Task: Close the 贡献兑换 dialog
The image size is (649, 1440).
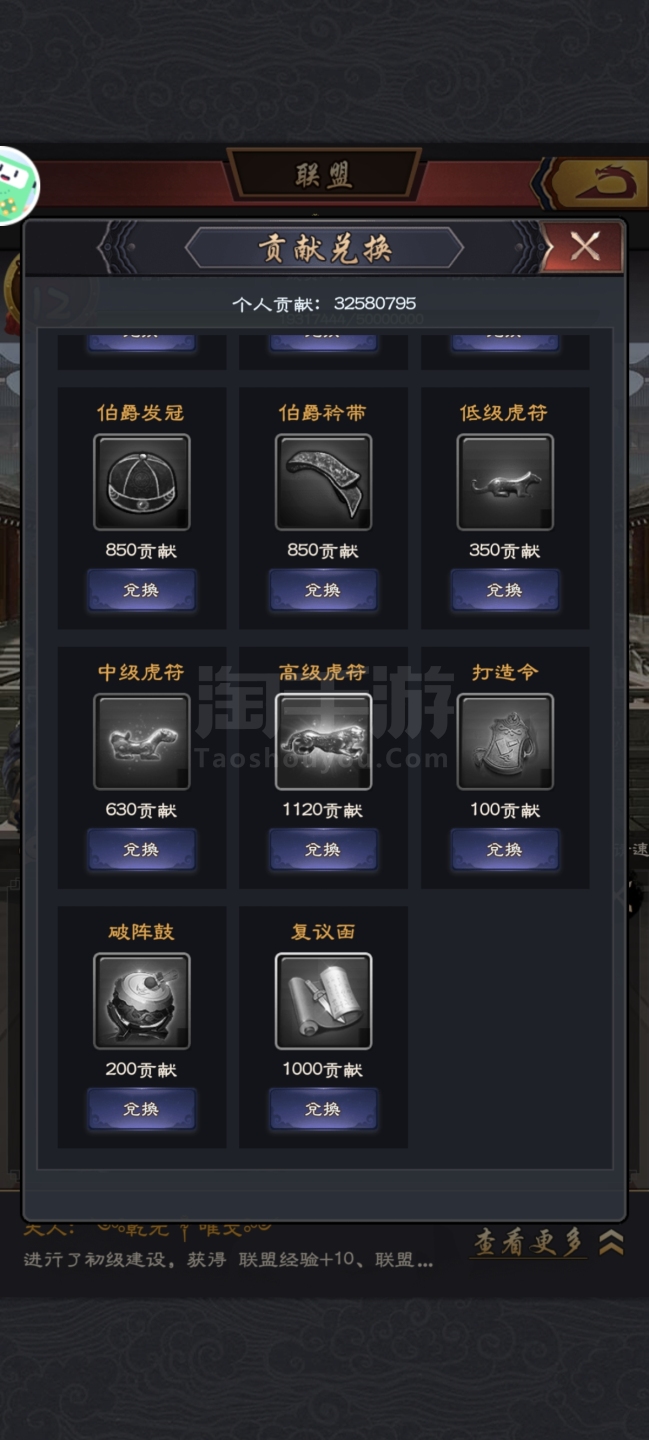Action: pyautogui.click(x=585, y=246)
